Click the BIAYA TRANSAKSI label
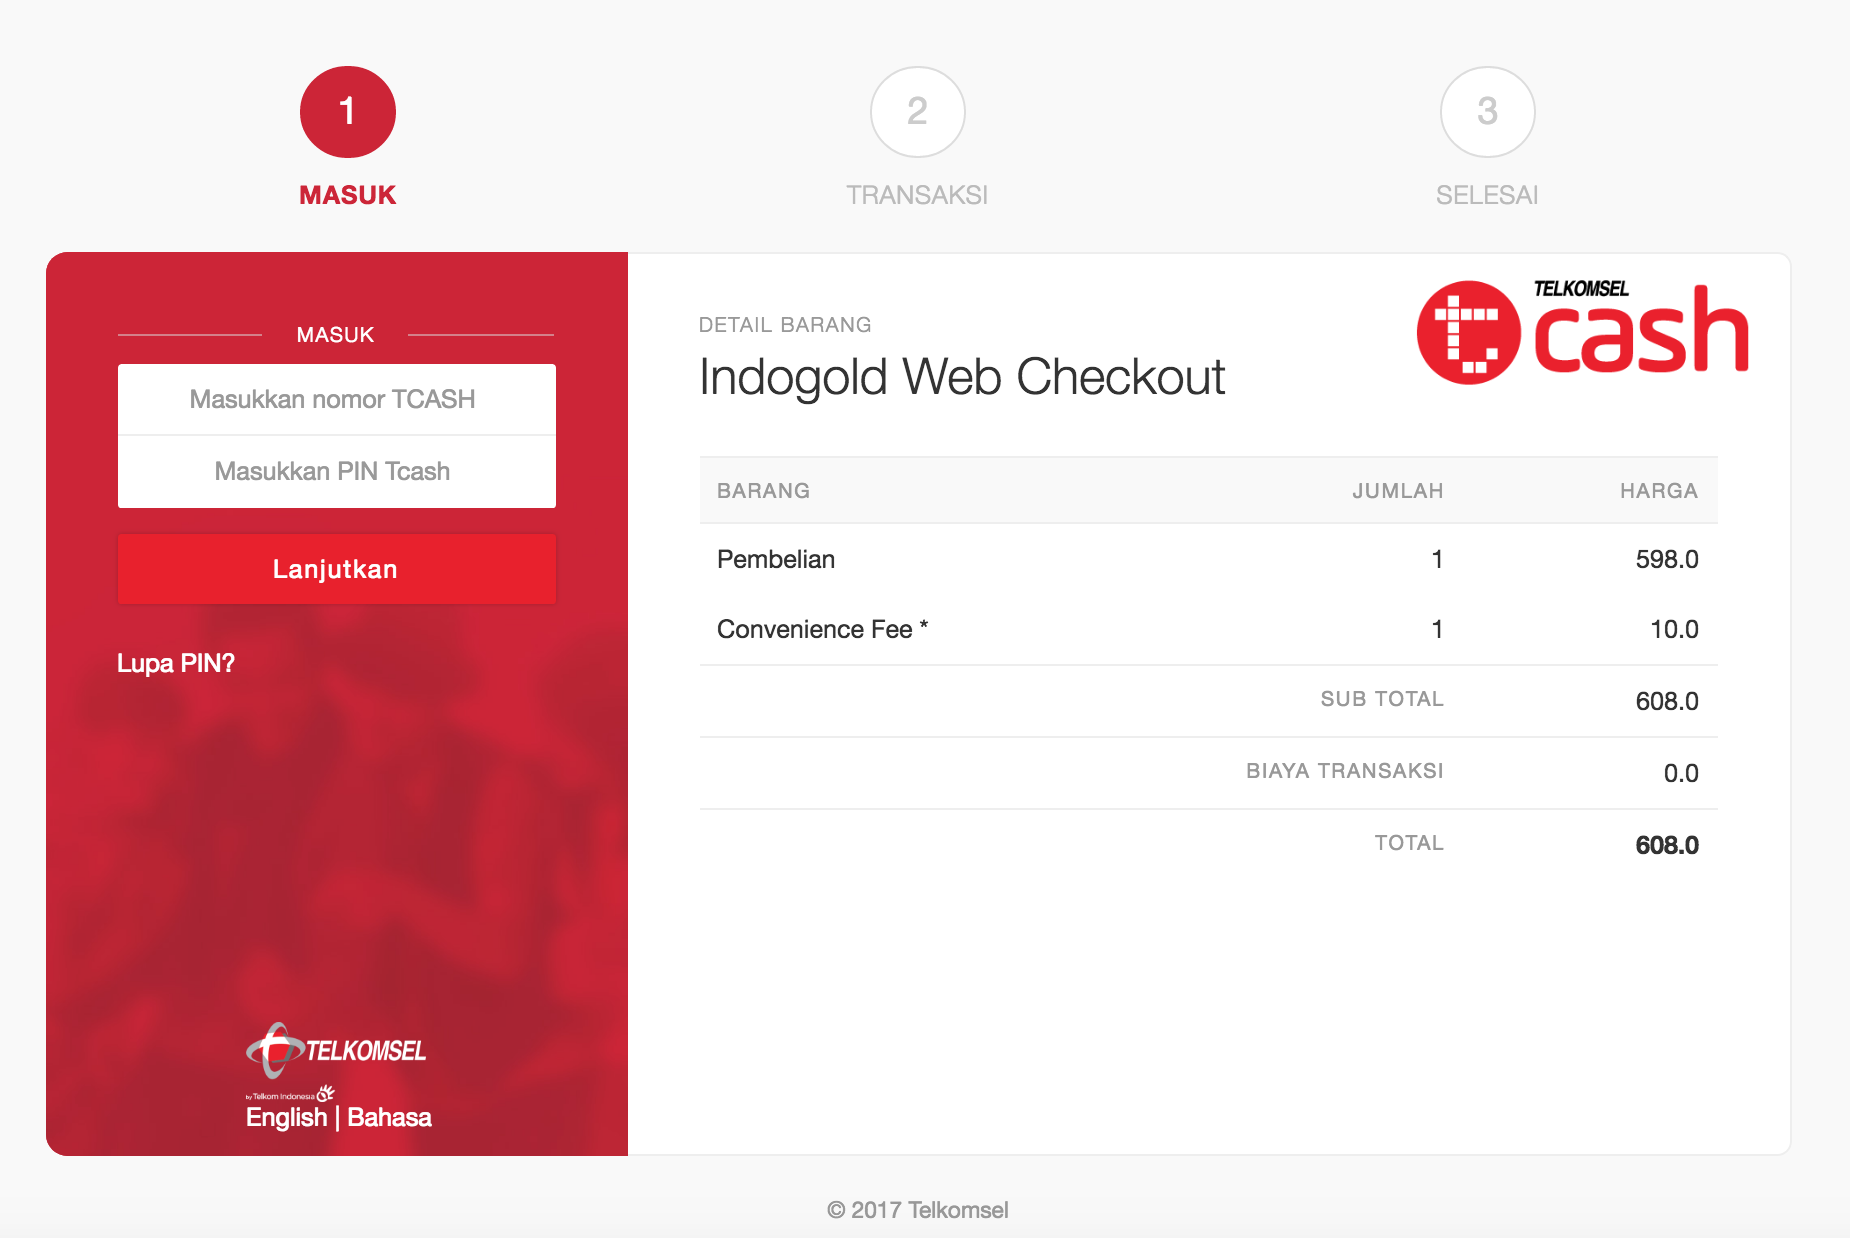The image size is (1850, 1238). [x=1345, y=771]
